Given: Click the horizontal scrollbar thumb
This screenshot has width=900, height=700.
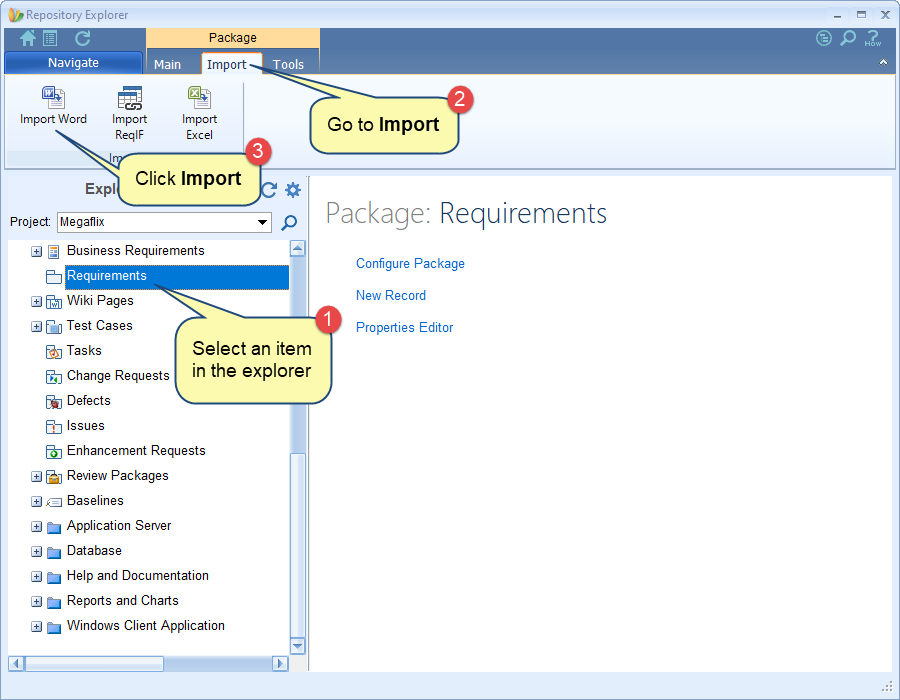Looking at the screenshot, I should tap(94, 664).
